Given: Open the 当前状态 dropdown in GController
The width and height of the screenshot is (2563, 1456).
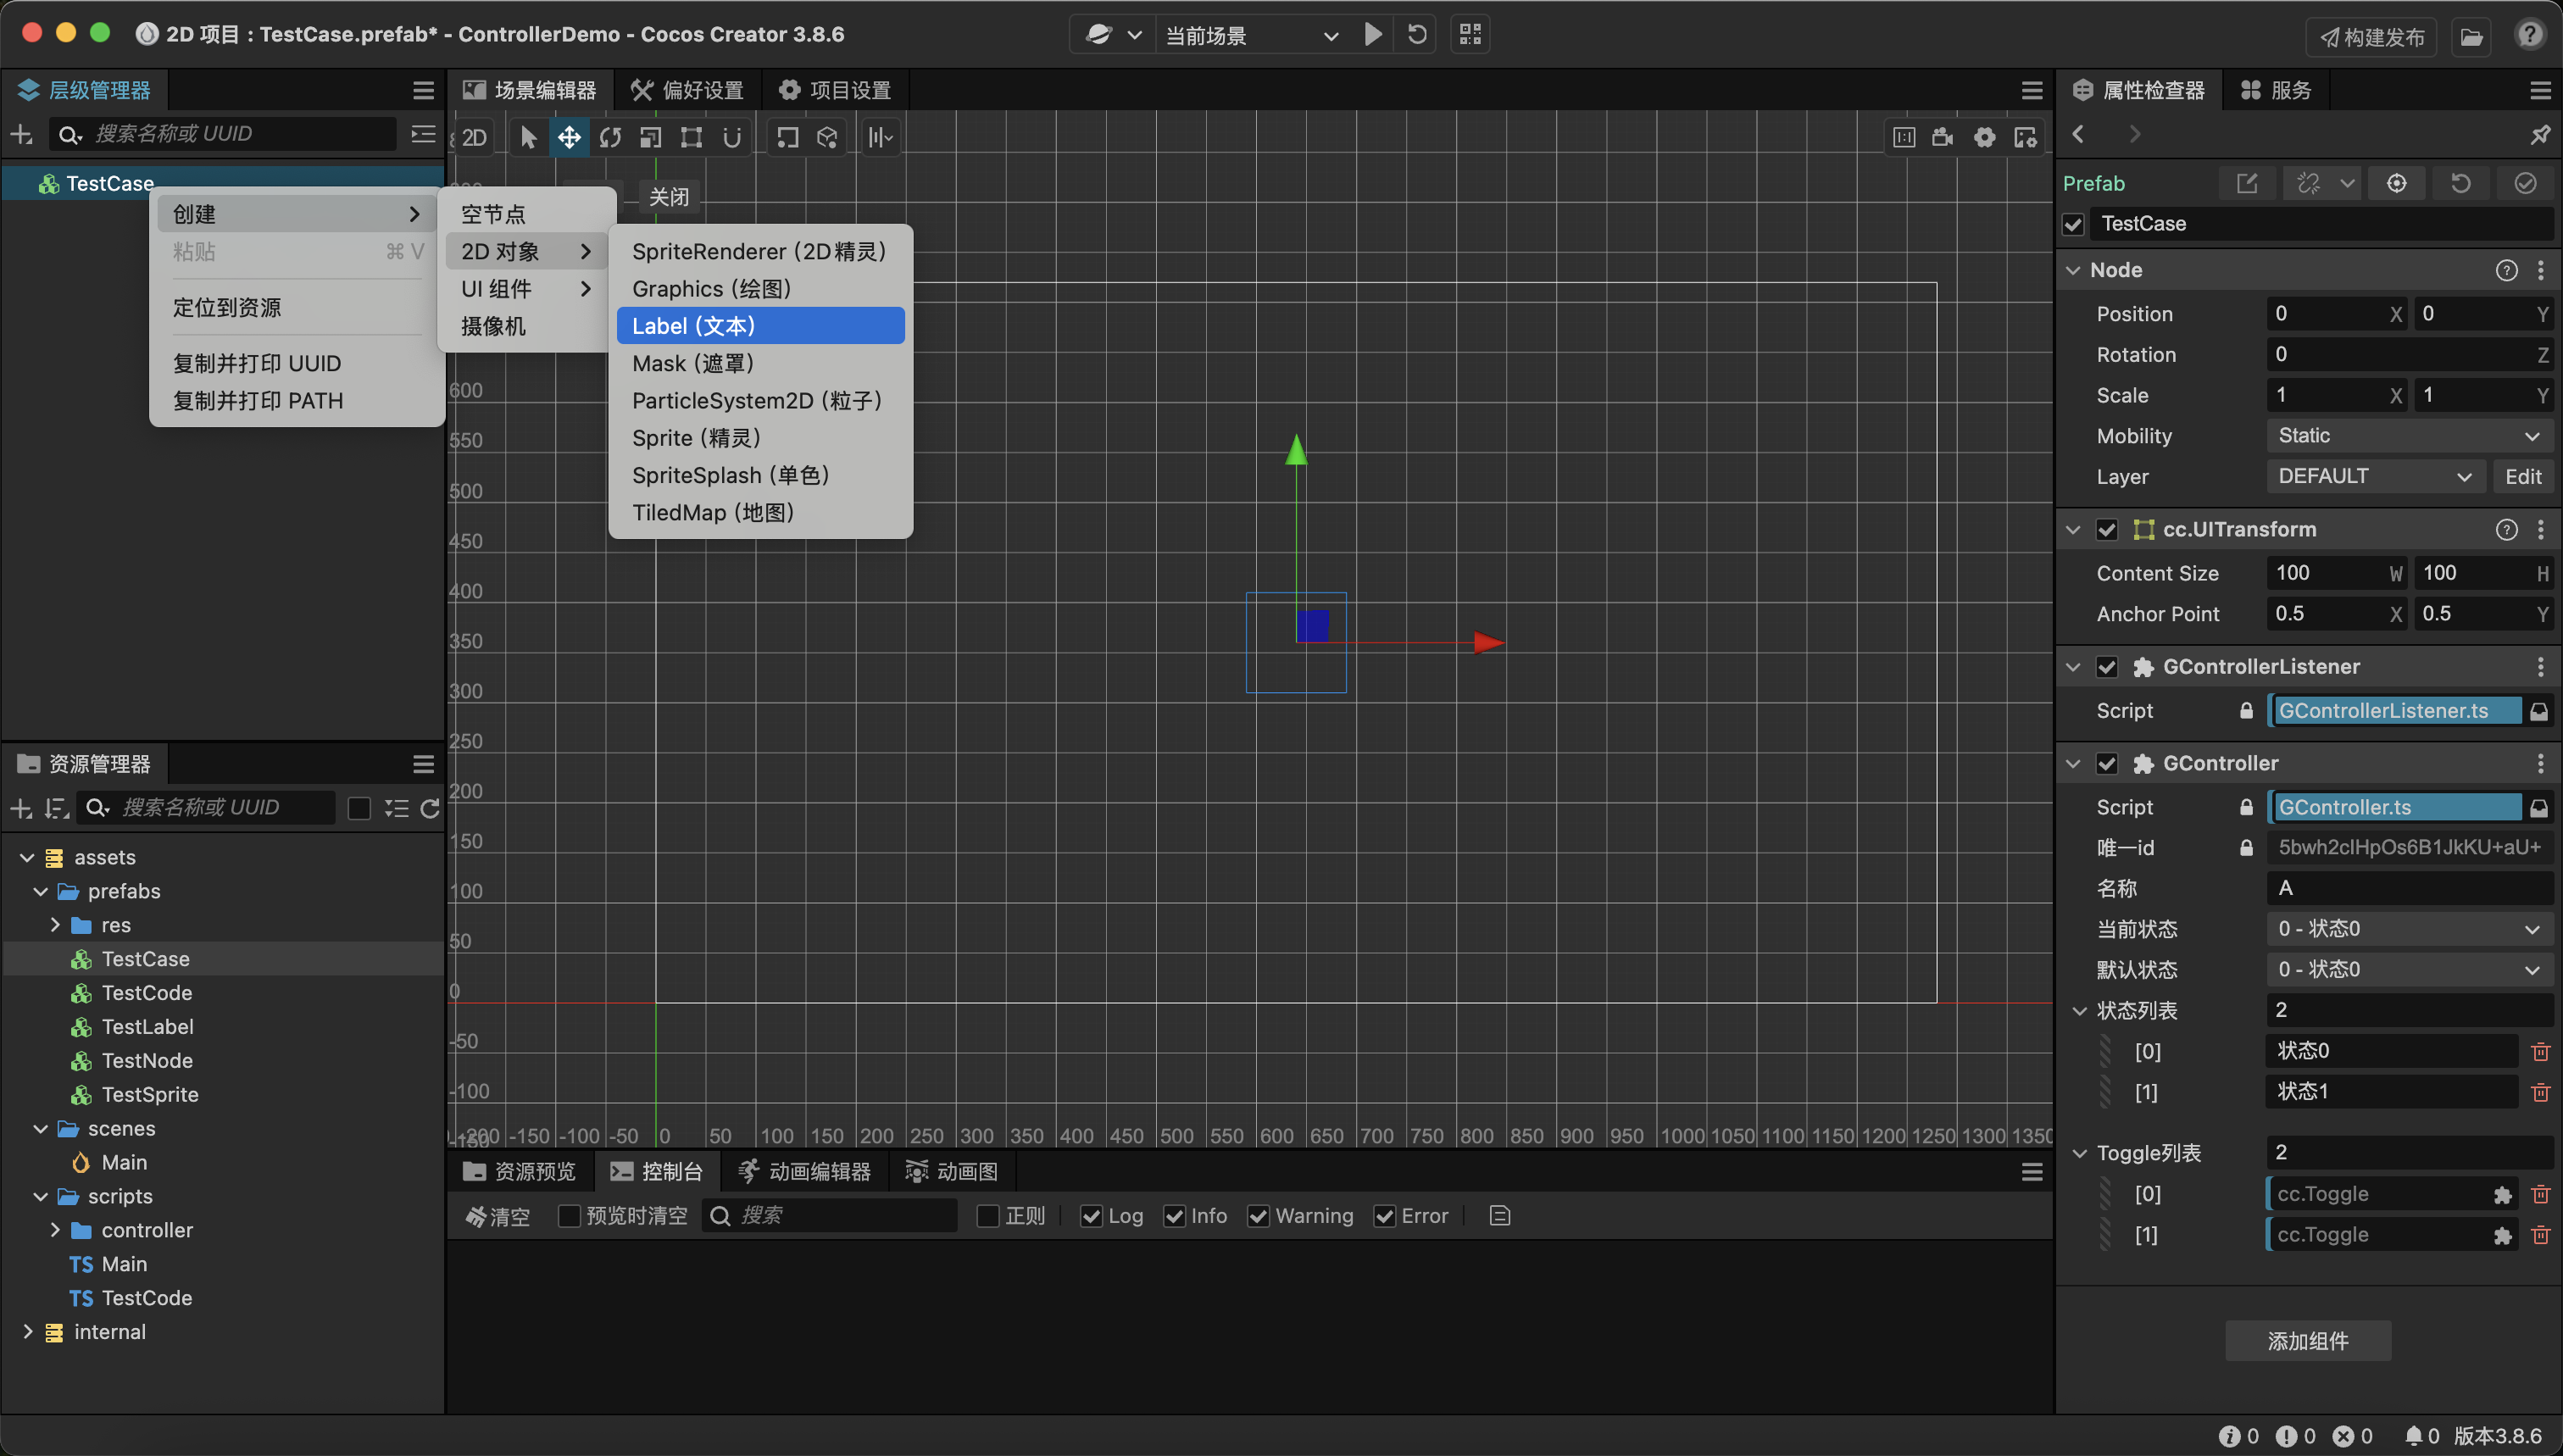Looking at the screenshot, I should 2408,929.
